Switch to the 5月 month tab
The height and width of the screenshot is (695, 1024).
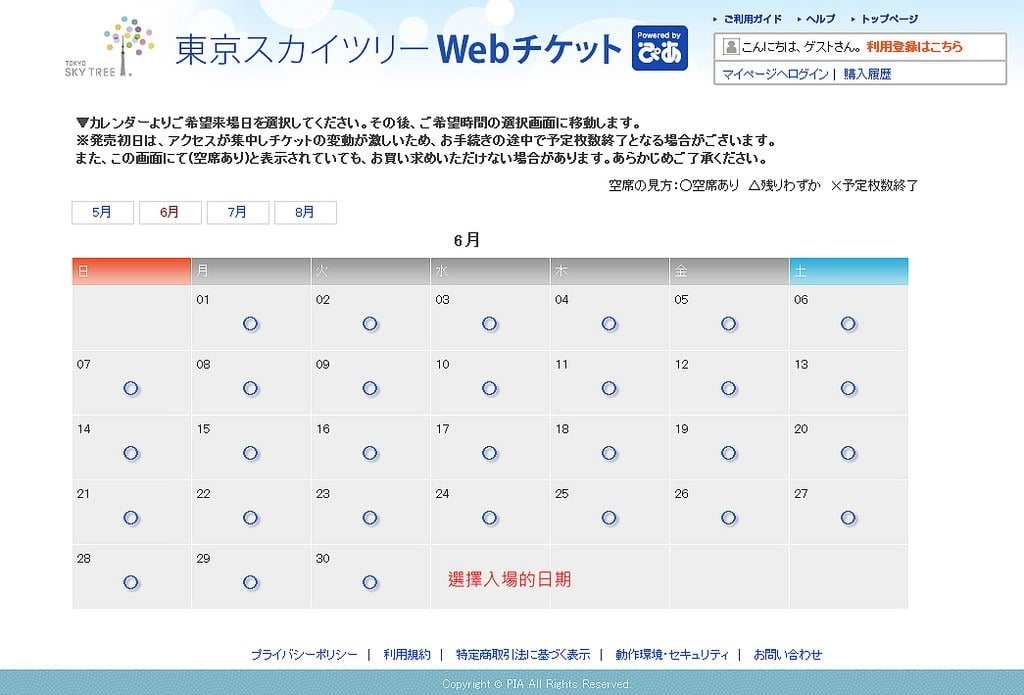click(x=102, y=212)
